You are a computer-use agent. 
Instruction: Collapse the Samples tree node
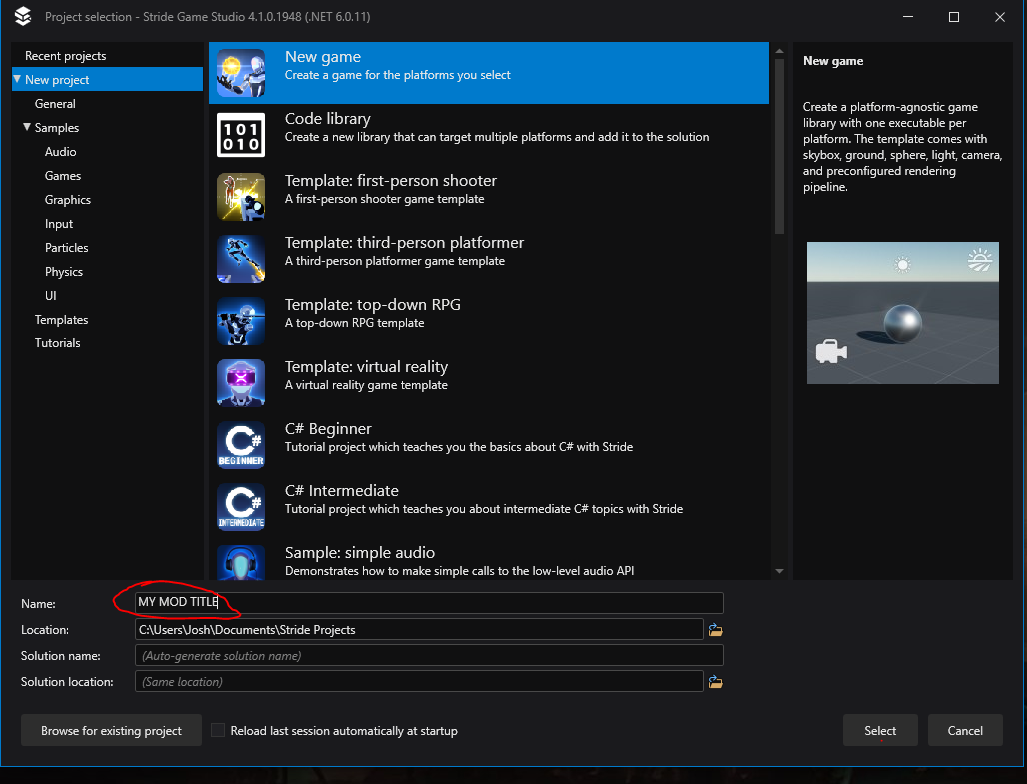27,127
